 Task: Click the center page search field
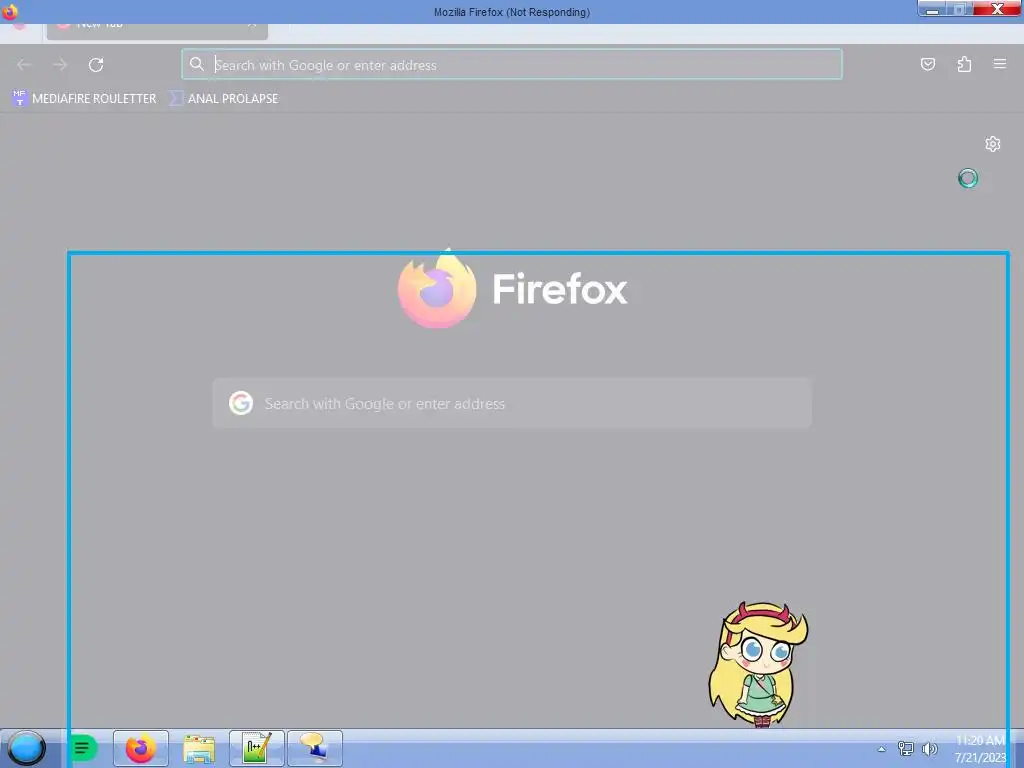(512, 404)
